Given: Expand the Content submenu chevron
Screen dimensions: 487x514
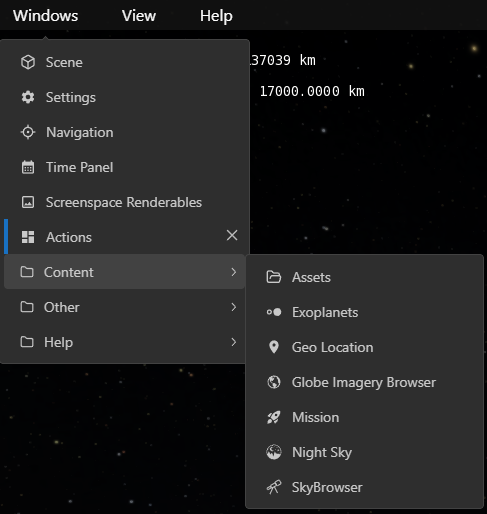Looking at the screenshot, I should (234, 272).
